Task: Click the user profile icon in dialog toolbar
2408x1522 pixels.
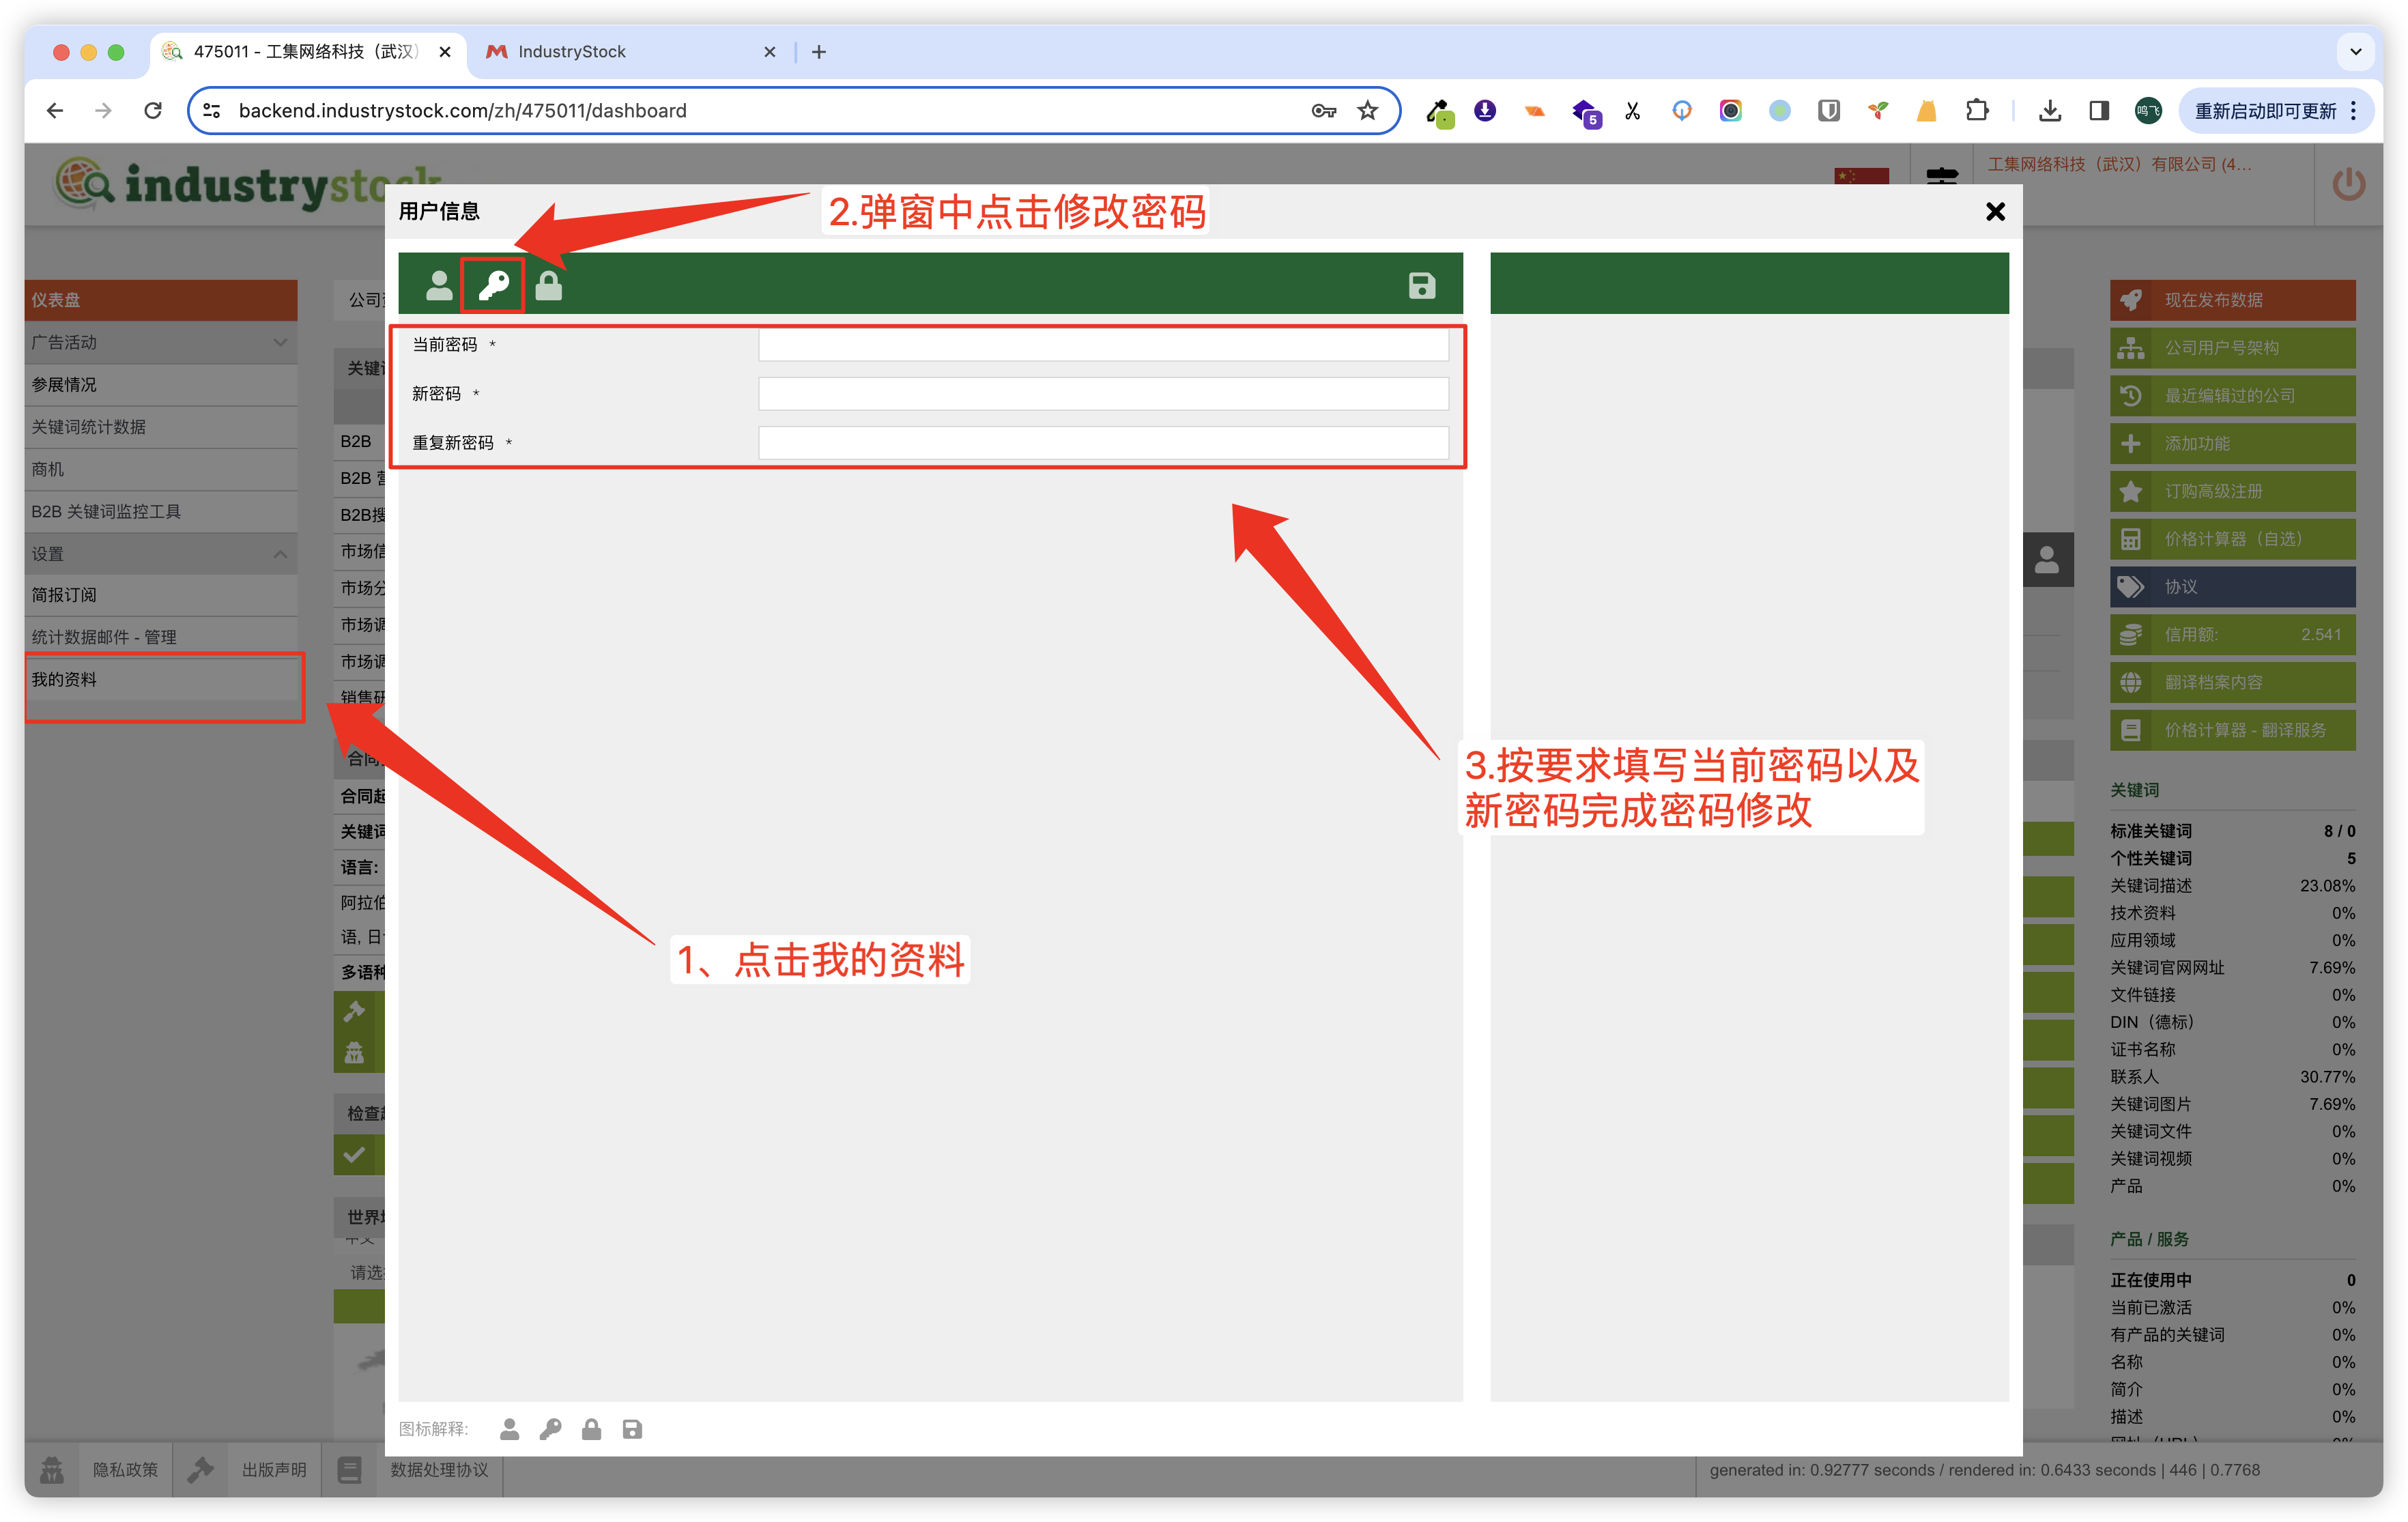Action: 438,287
